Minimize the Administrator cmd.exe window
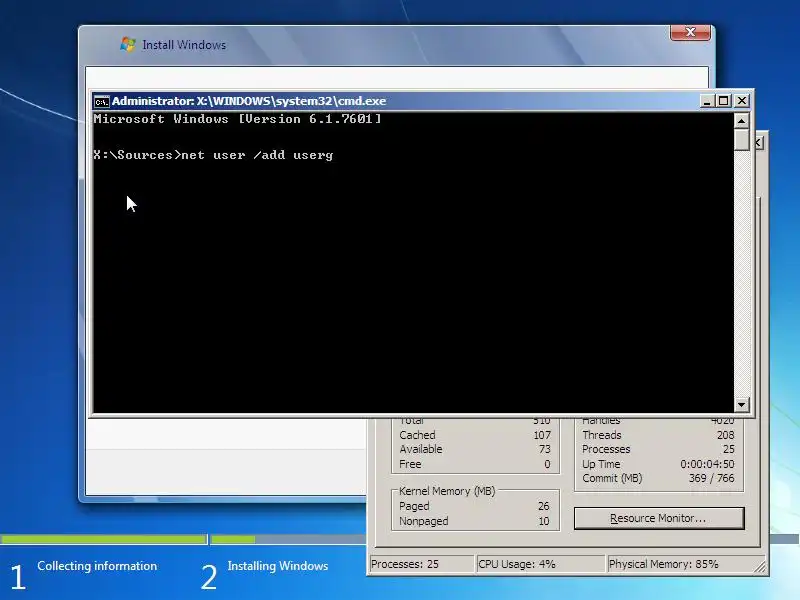 [707, 101]
